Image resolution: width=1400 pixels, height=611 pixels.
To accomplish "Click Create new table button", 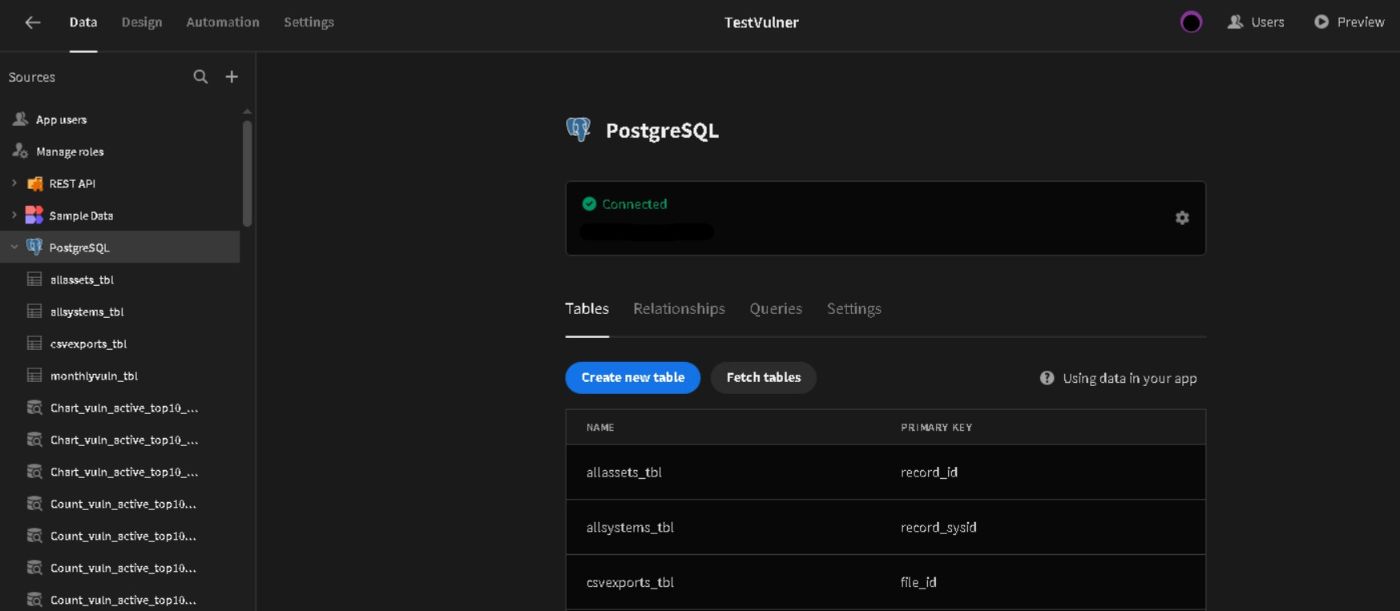I will [x=633, y=378].
